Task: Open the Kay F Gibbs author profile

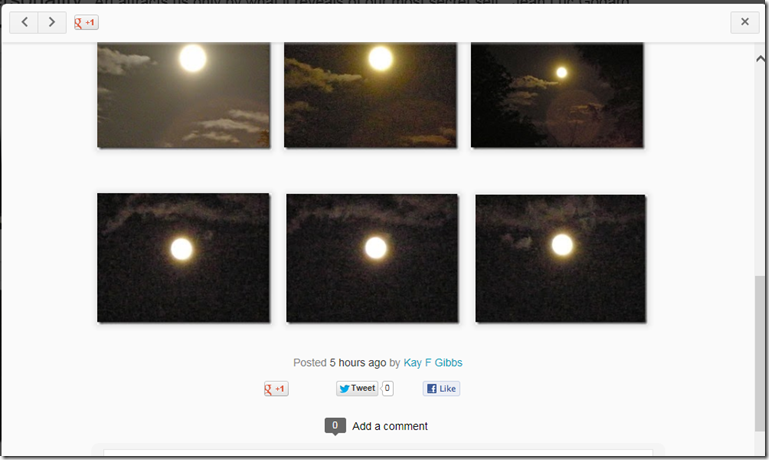Action: tap(433, 363)
